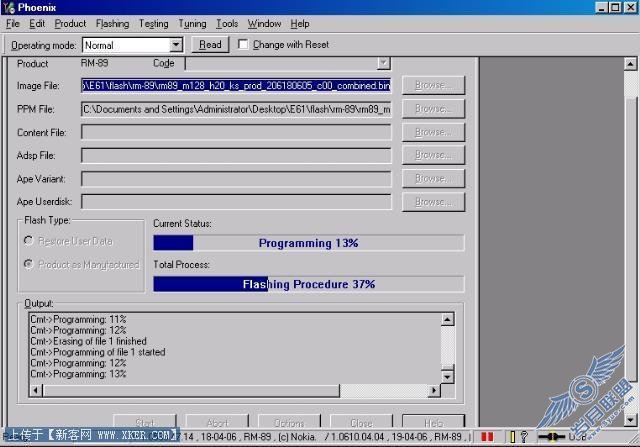The width and height of the screenshot is (640, 447).
Task: Open the Product menu
Action: tap(70, 24)
